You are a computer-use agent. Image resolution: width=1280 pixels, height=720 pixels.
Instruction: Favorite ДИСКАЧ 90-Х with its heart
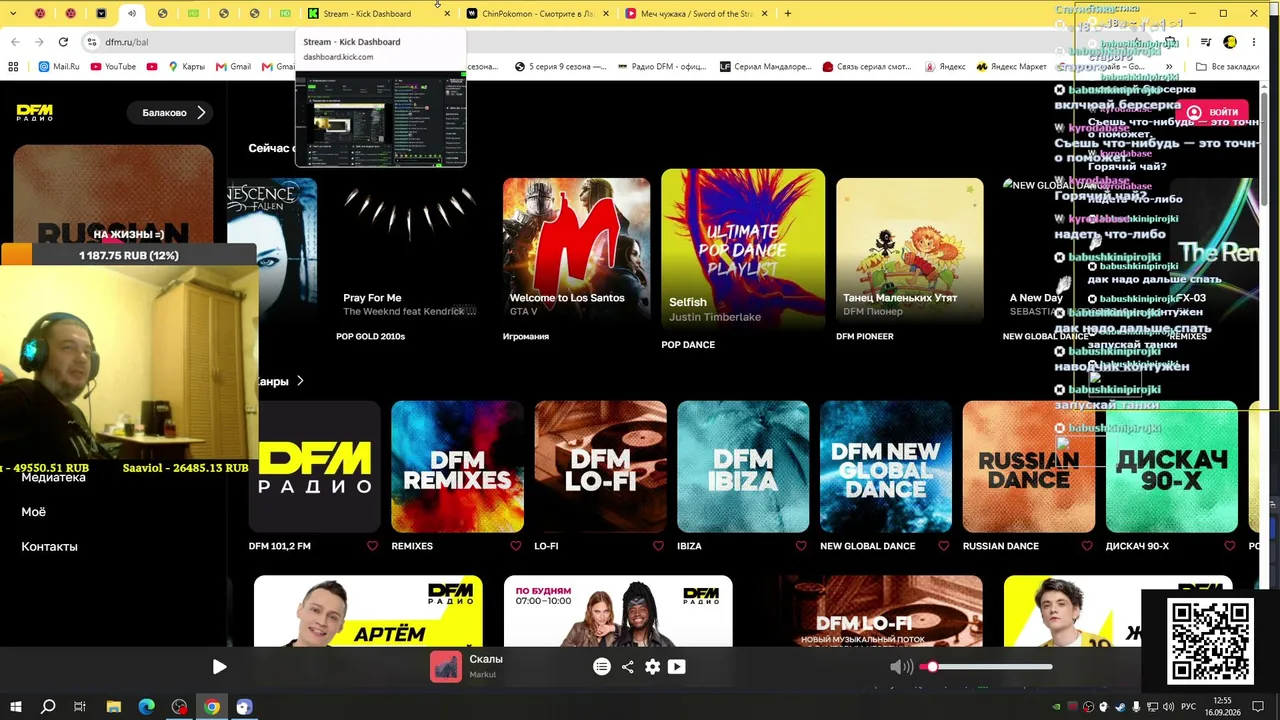pyautogui.click(x=1230, y=546)
